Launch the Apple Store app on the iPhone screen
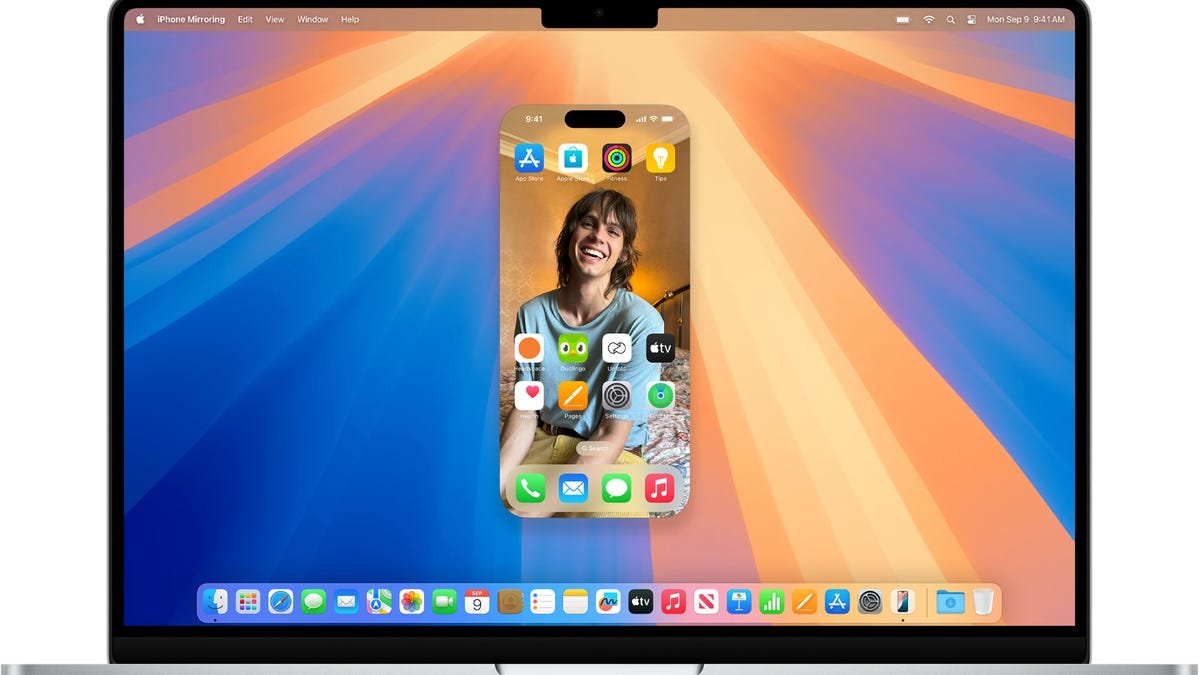This screenshot has height=675, width=1200. 573,158
